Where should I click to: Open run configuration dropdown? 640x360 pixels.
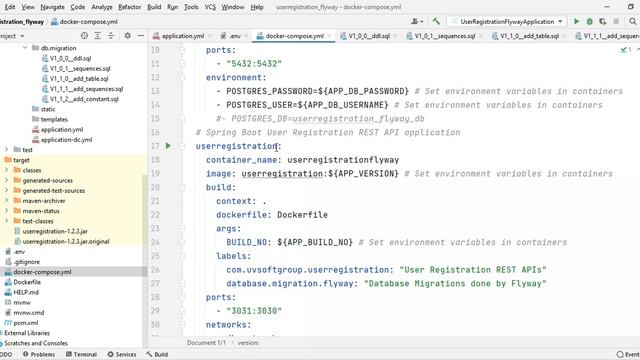(x=507, y=21)
